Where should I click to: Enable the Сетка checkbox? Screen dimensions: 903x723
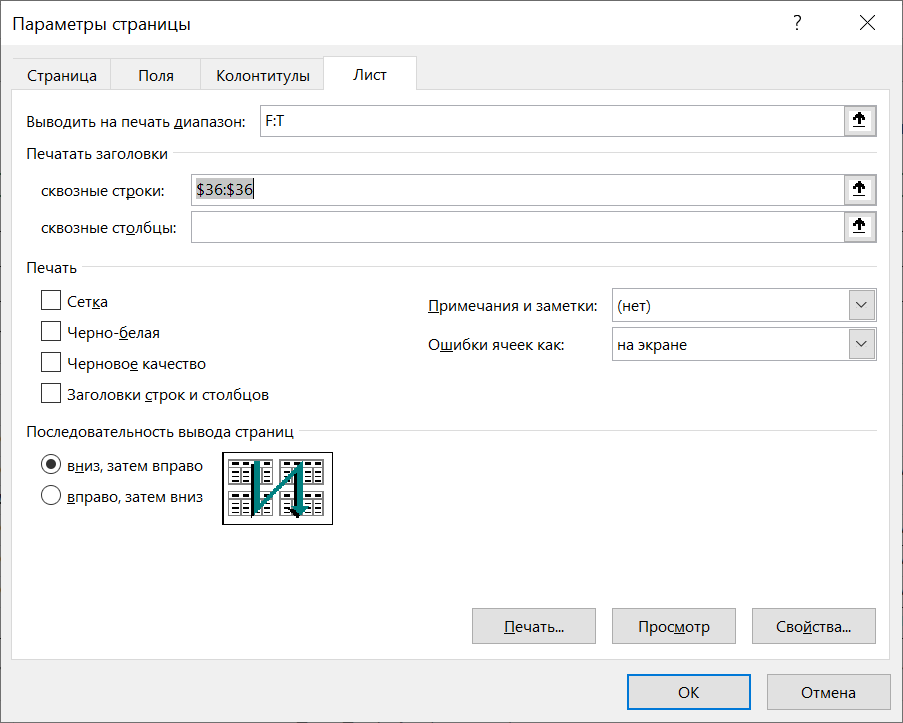click(x=51, y=300)
